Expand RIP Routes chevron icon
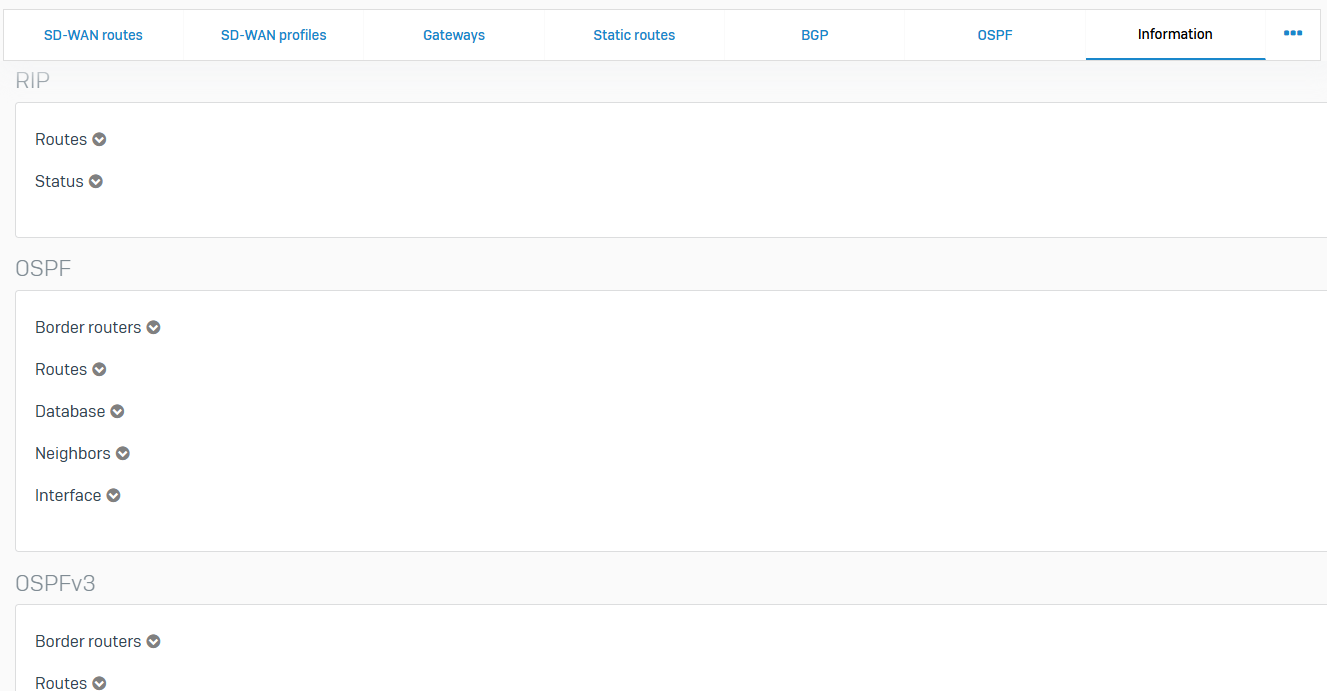The image size is (1327, 691). [99, 140]
